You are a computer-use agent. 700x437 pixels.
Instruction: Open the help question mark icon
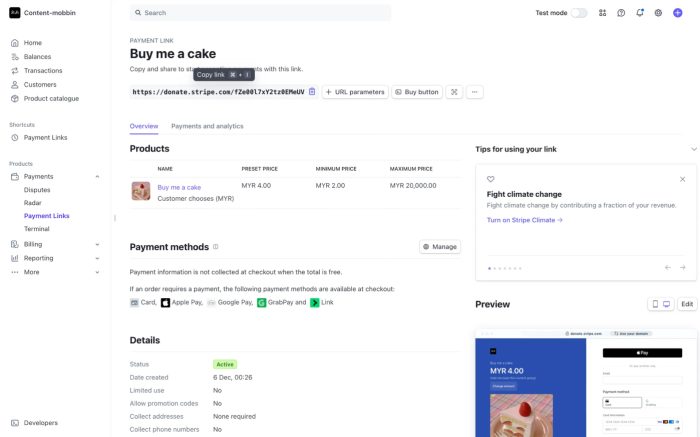[621, 13]
